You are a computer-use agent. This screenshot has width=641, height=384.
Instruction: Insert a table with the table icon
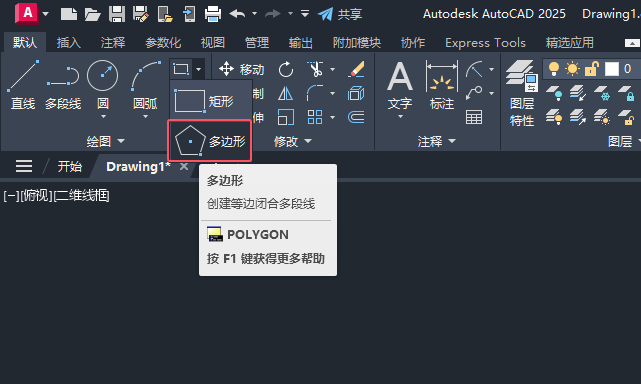[x=474, y=117]
